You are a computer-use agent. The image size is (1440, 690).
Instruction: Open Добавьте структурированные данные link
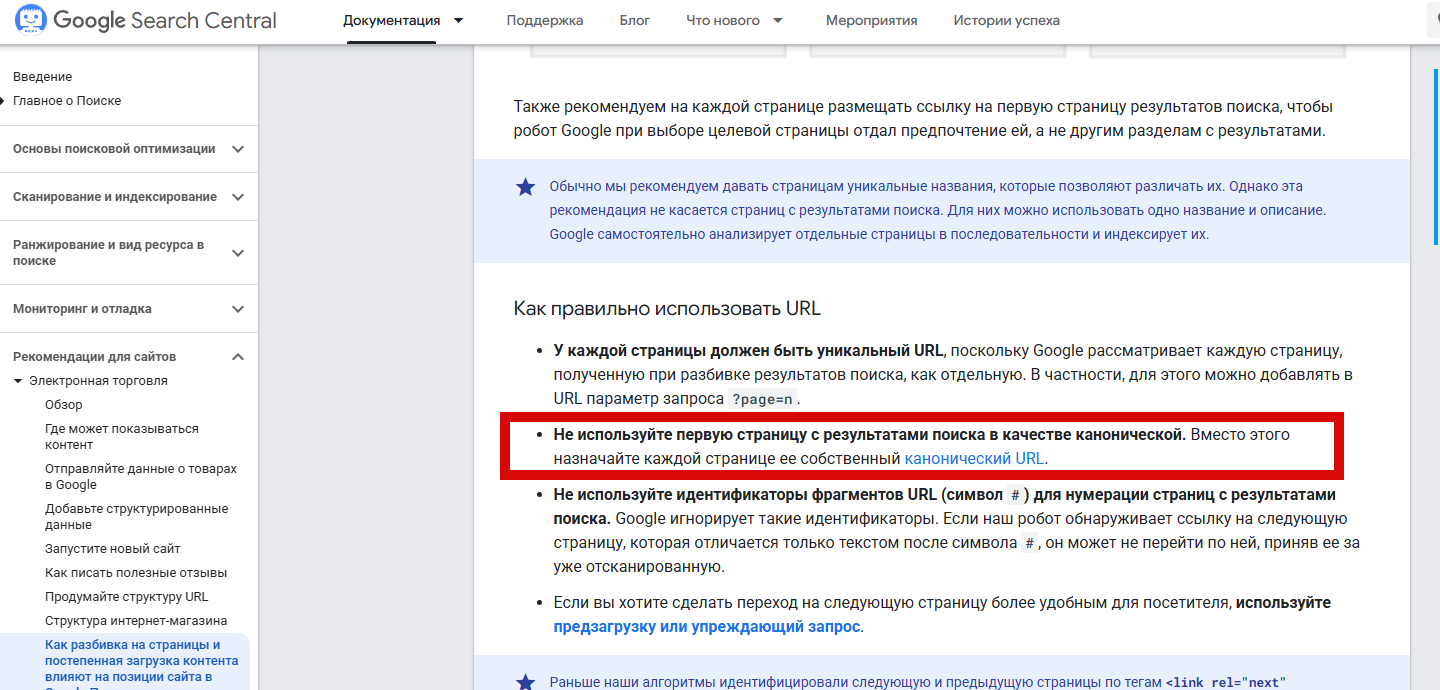click(138, 517)
